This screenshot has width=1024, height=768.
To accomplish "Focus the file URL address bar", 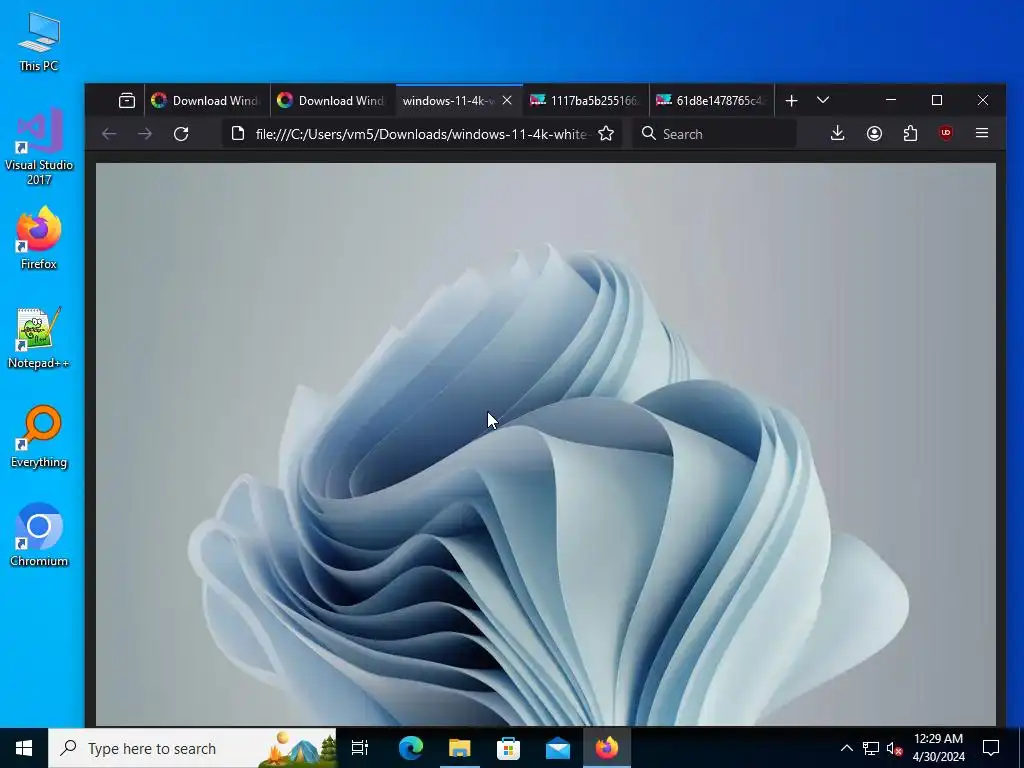I will [x=422, y=134].
